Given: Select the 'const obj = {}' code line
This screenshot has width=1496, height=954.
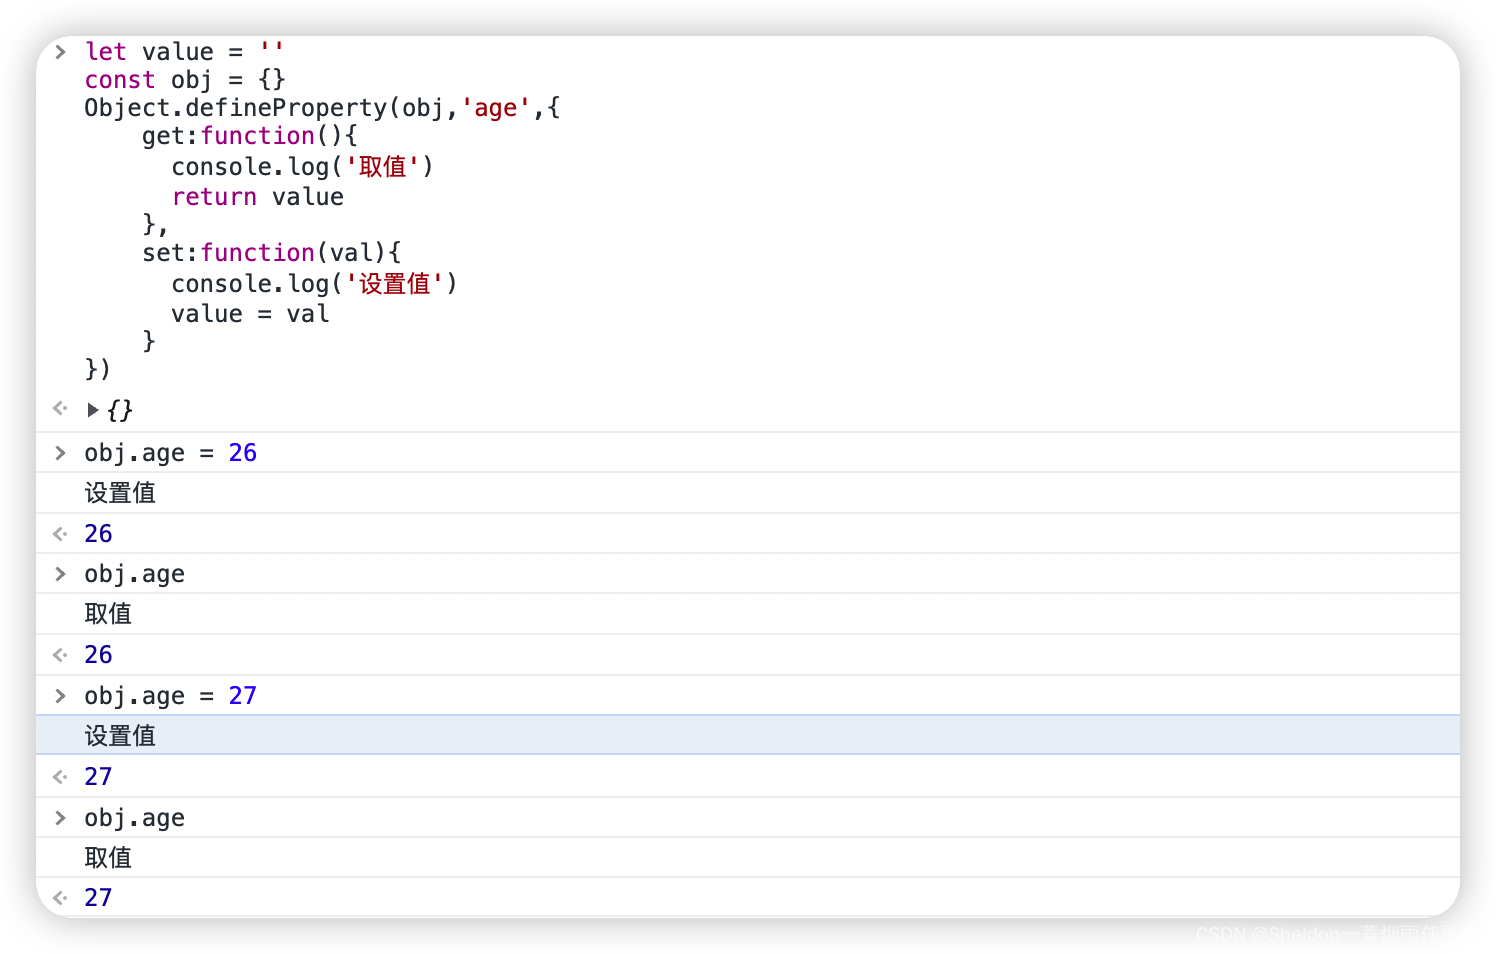Looking at the screenshot, I should 185,79.
